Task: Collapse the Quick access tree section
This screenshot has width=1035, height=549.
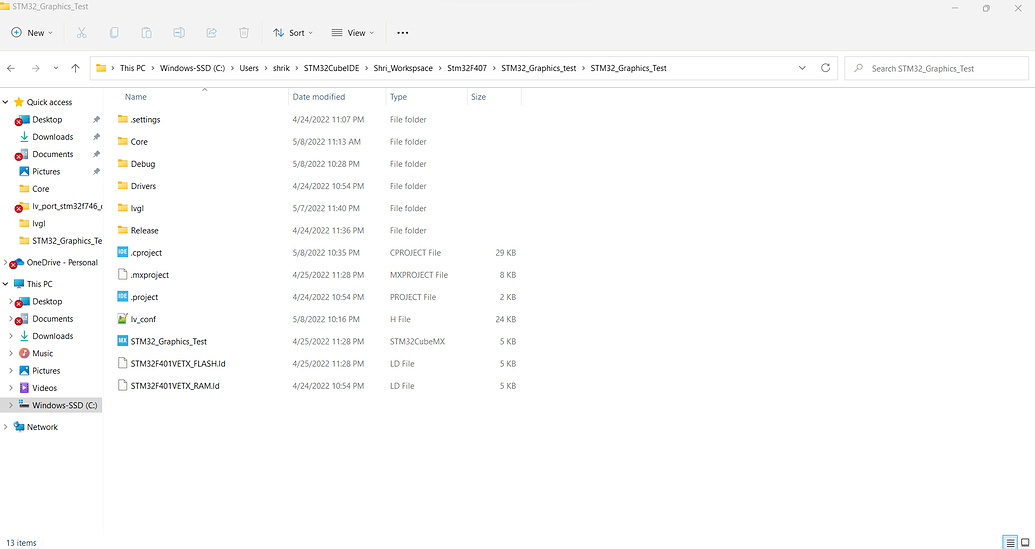Action: pyautogui.click(x=6, y=102)
